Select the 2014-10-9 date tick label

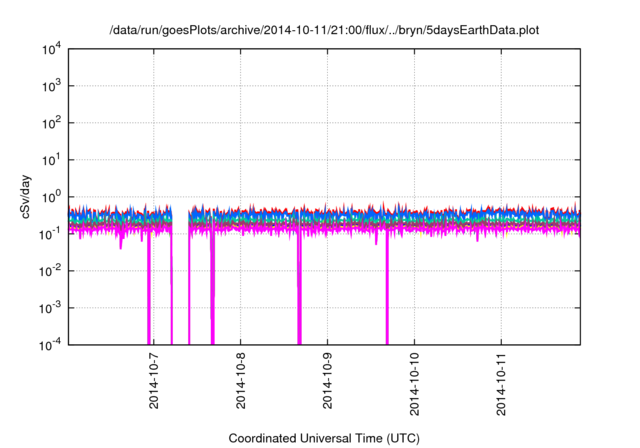(327, 381)
